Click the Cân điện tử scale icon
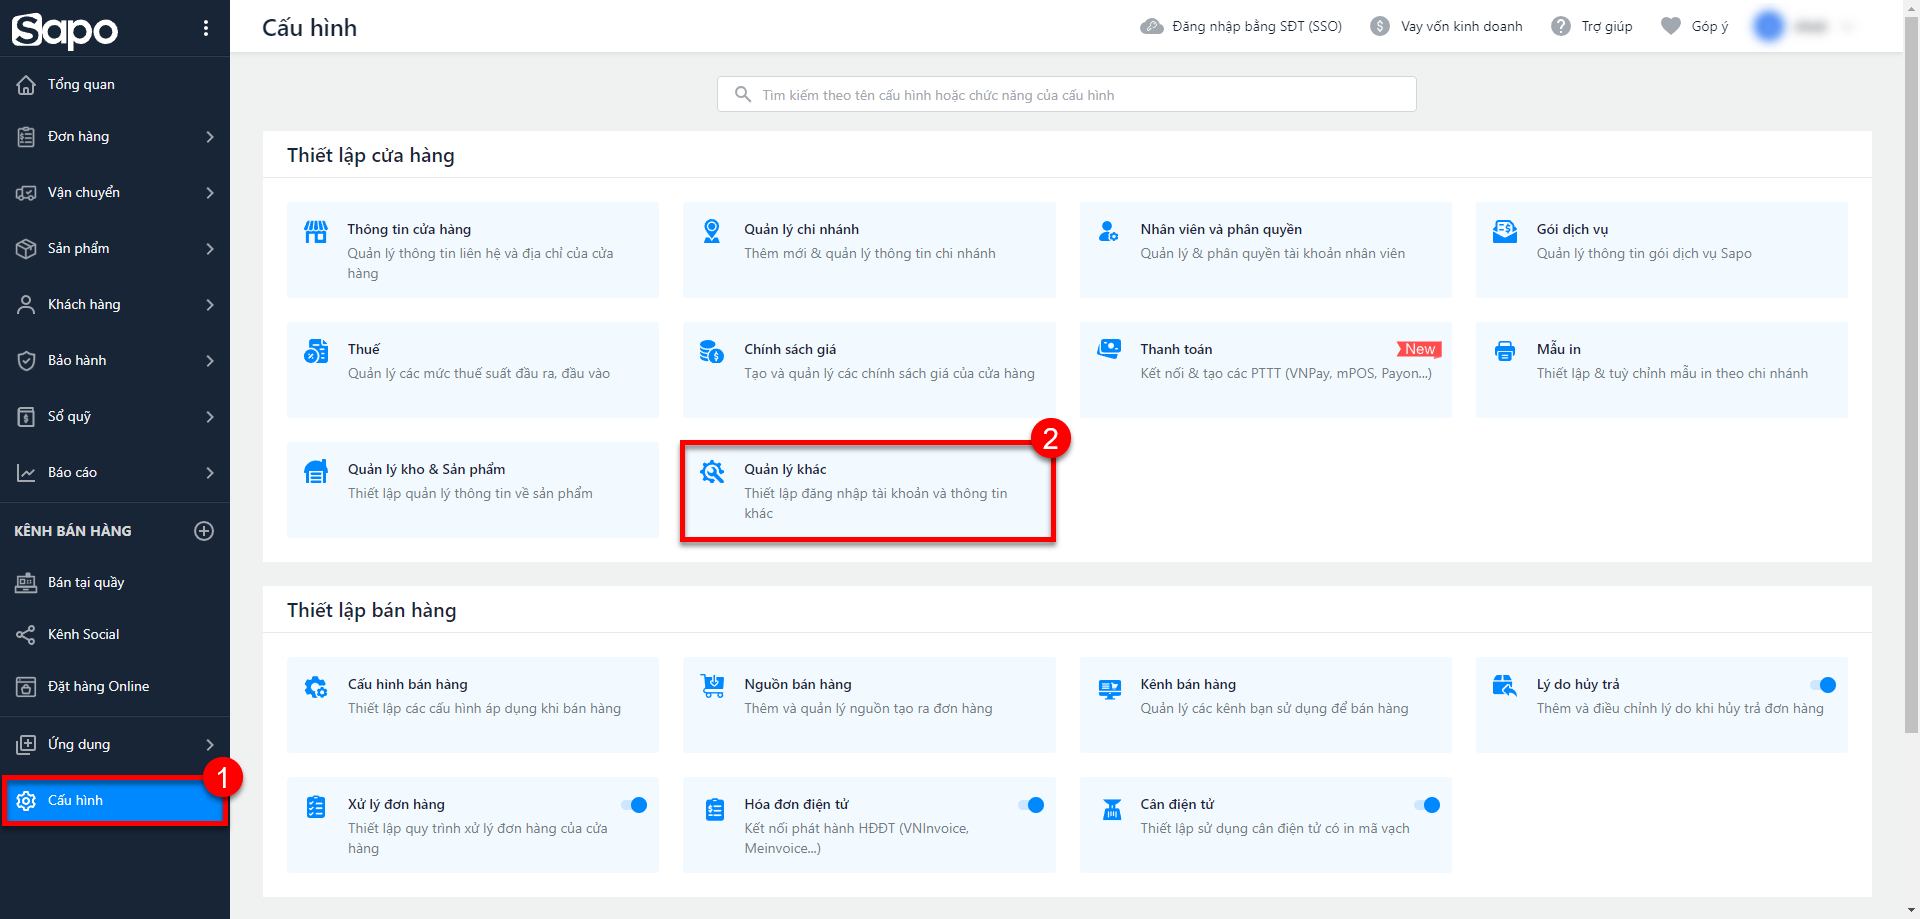Screen dimensions: 1920x919 tap(1112, 809)
